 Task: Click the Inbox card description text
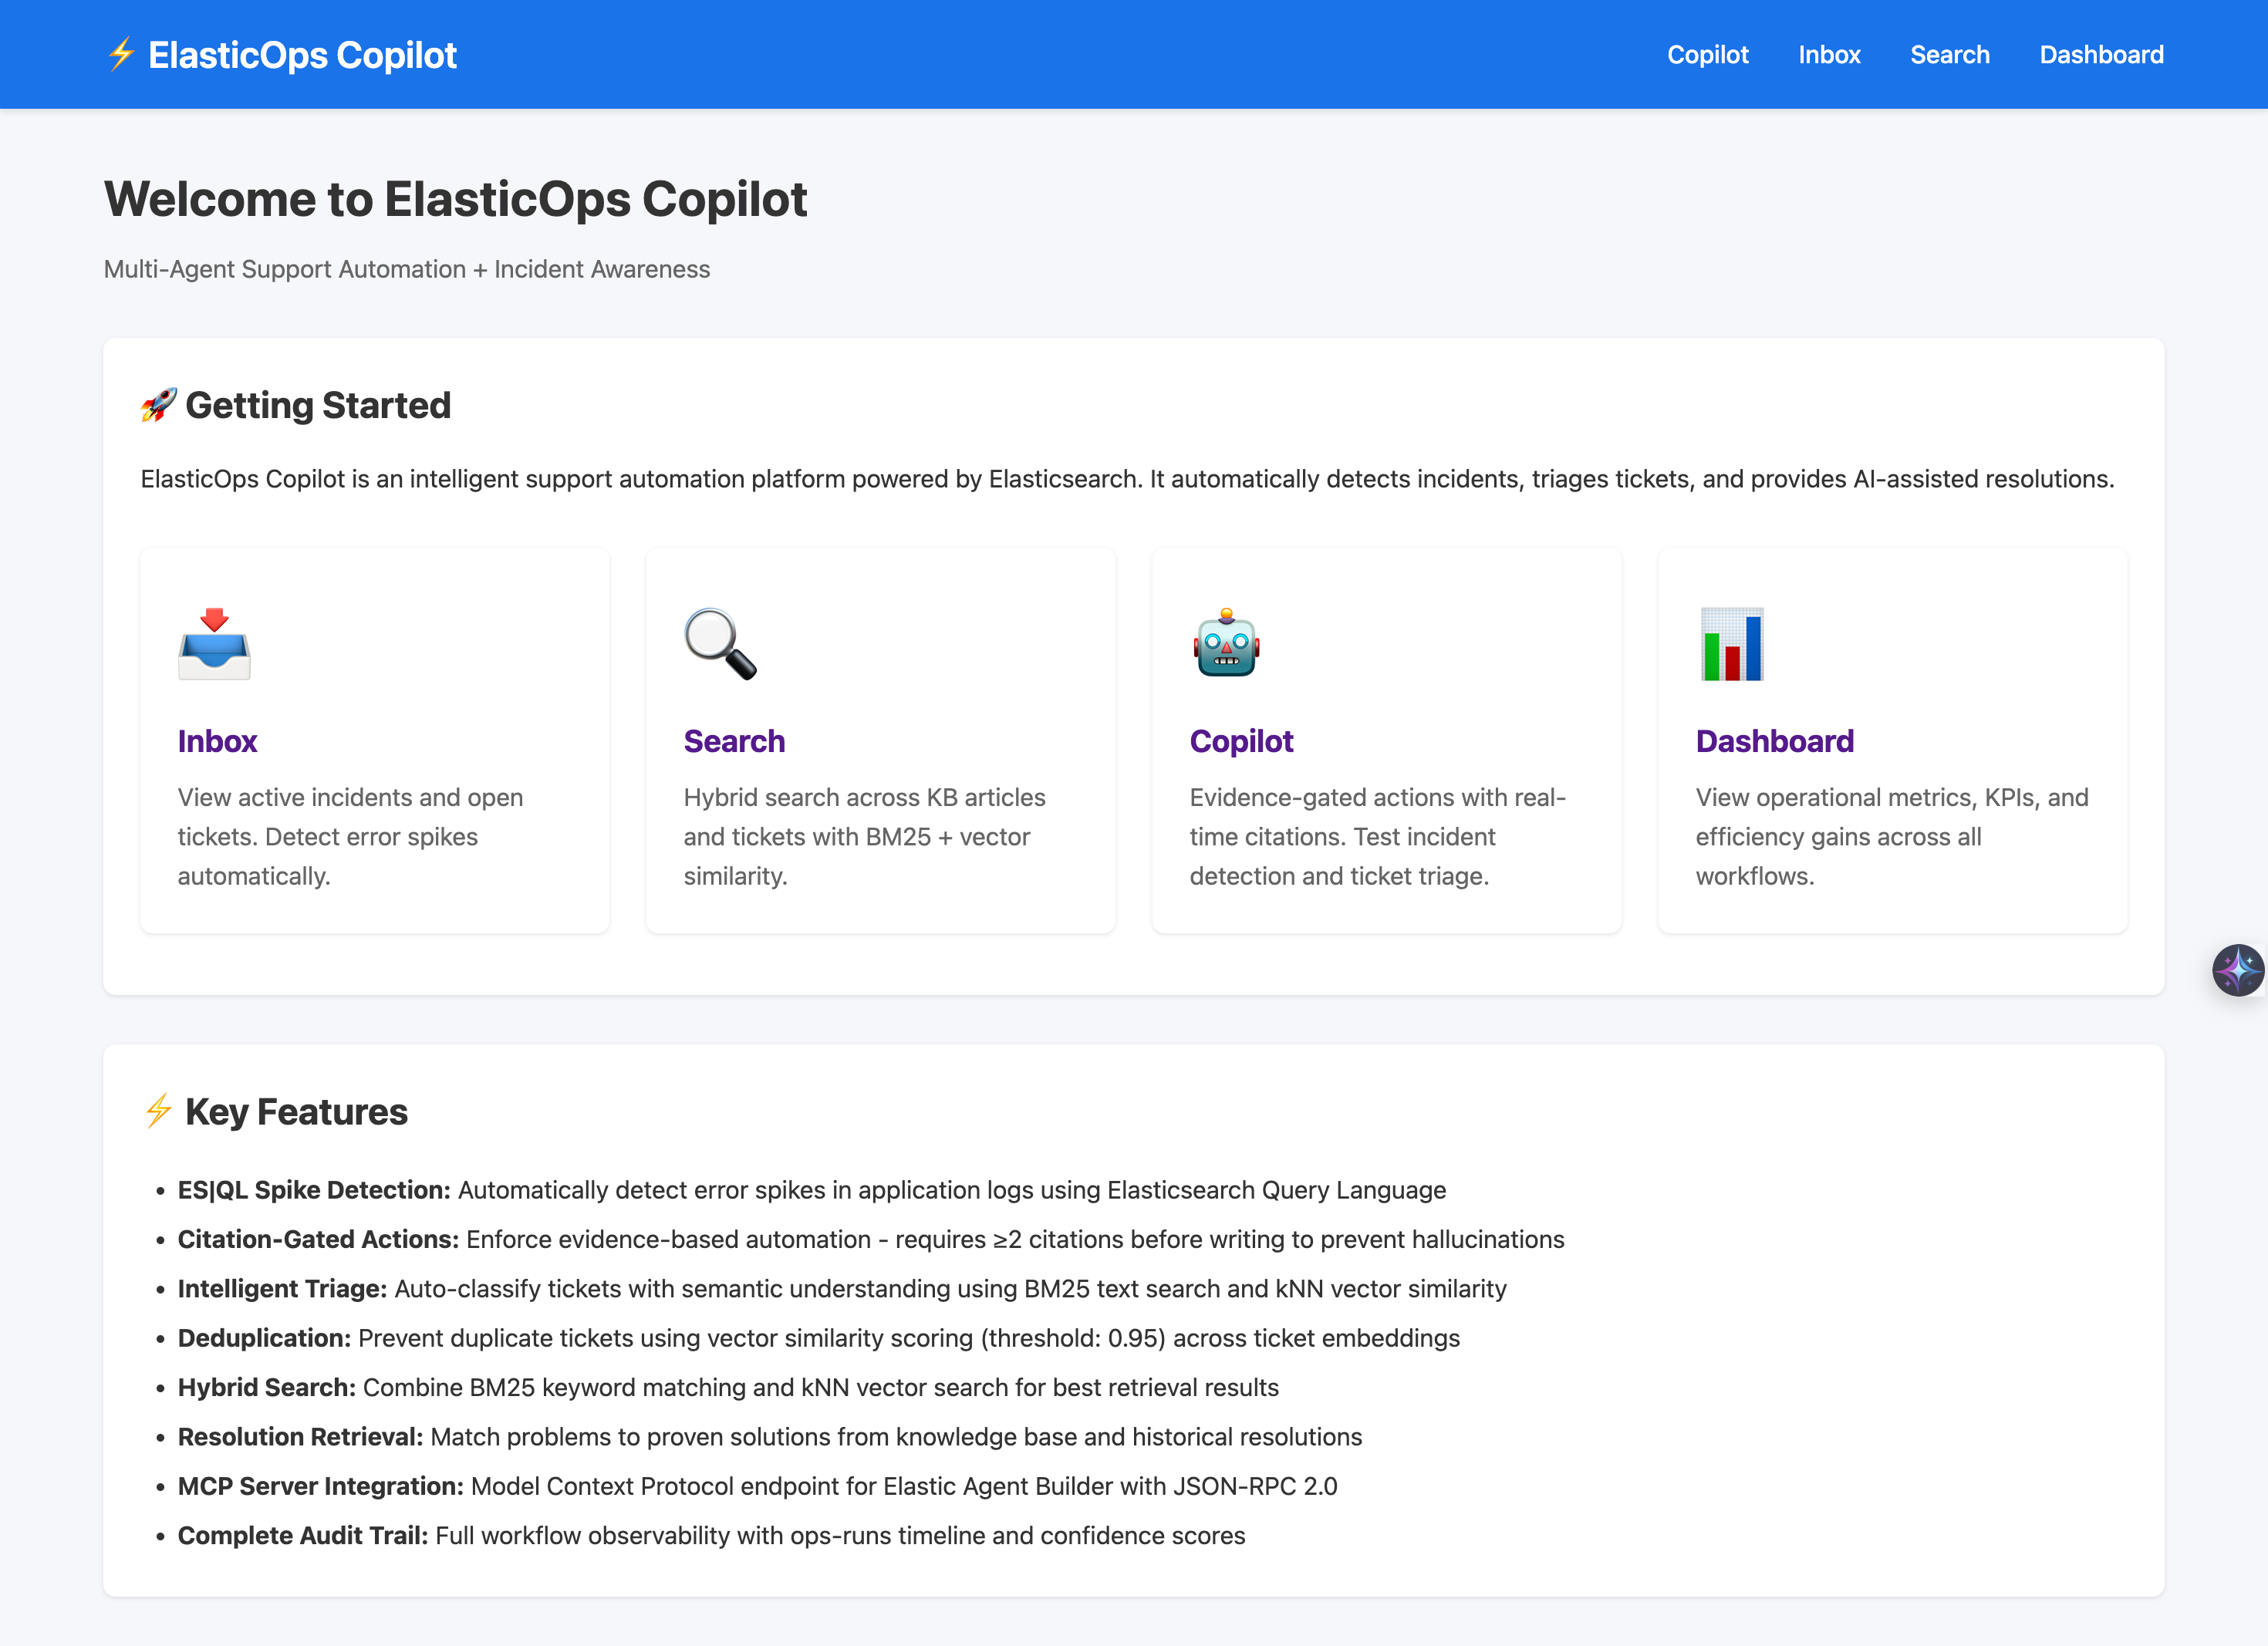coord(350,836)
